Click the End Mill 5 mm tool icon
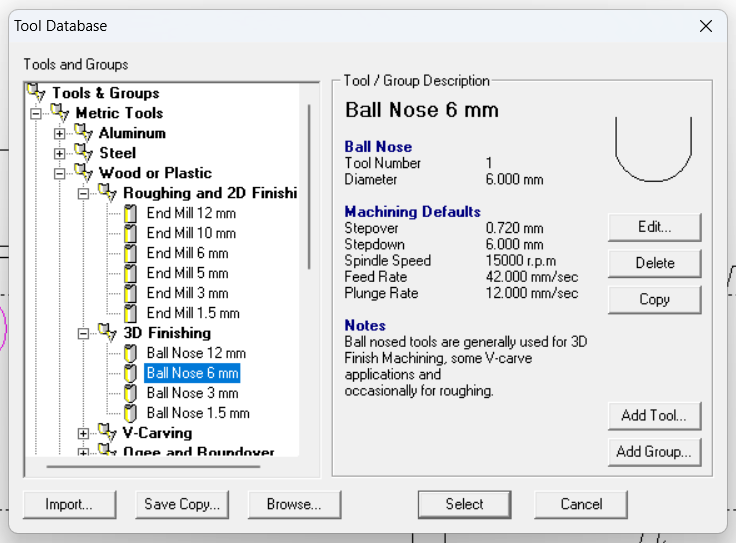Image resolution: width=736 pixels, height=543 pixels. tap(130, 273)
